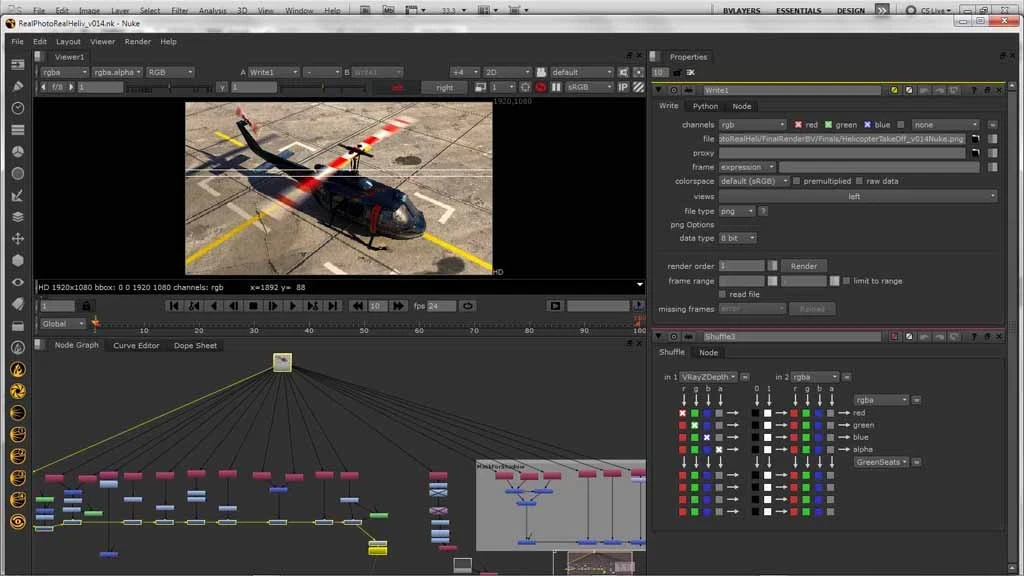Open the Time nodes clock icon in toolbar
1024x576 pixels.
pos(18,108)
